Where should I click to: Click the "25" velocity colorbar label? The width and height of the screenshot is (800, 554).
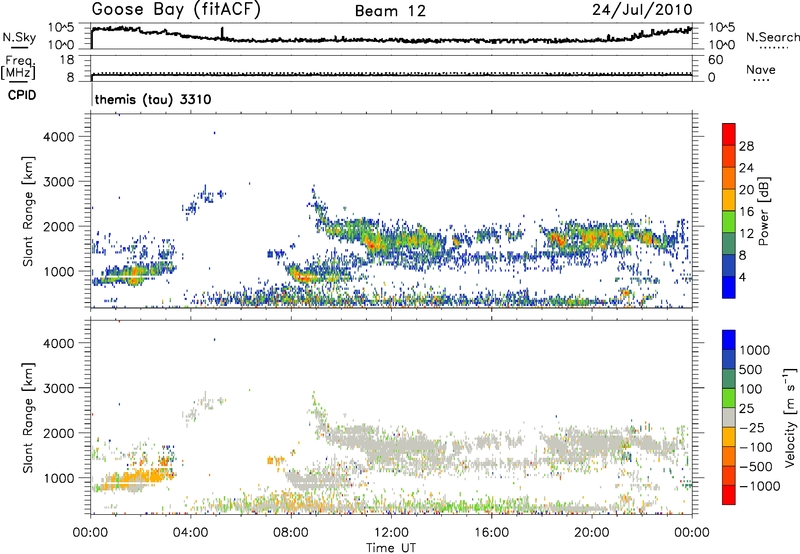click(747, 409)
